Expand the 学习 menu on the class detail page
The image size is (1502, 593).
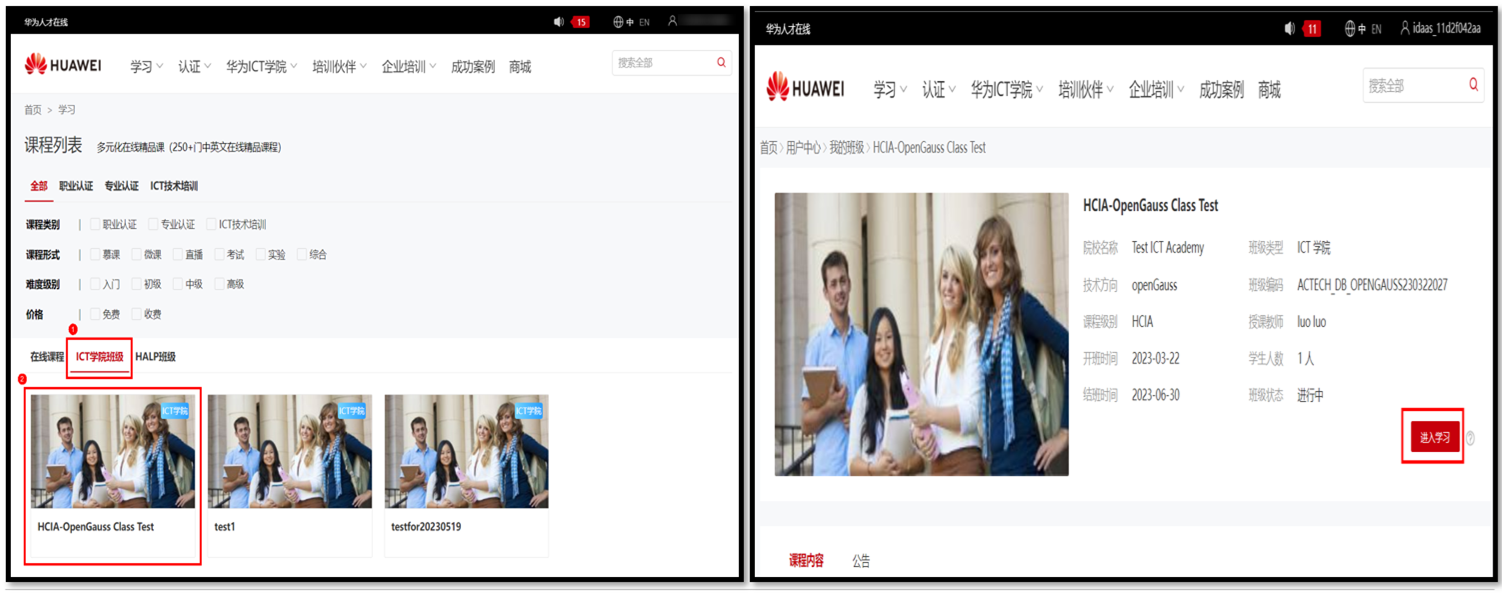pyautogui.click(x=890, y=90)
